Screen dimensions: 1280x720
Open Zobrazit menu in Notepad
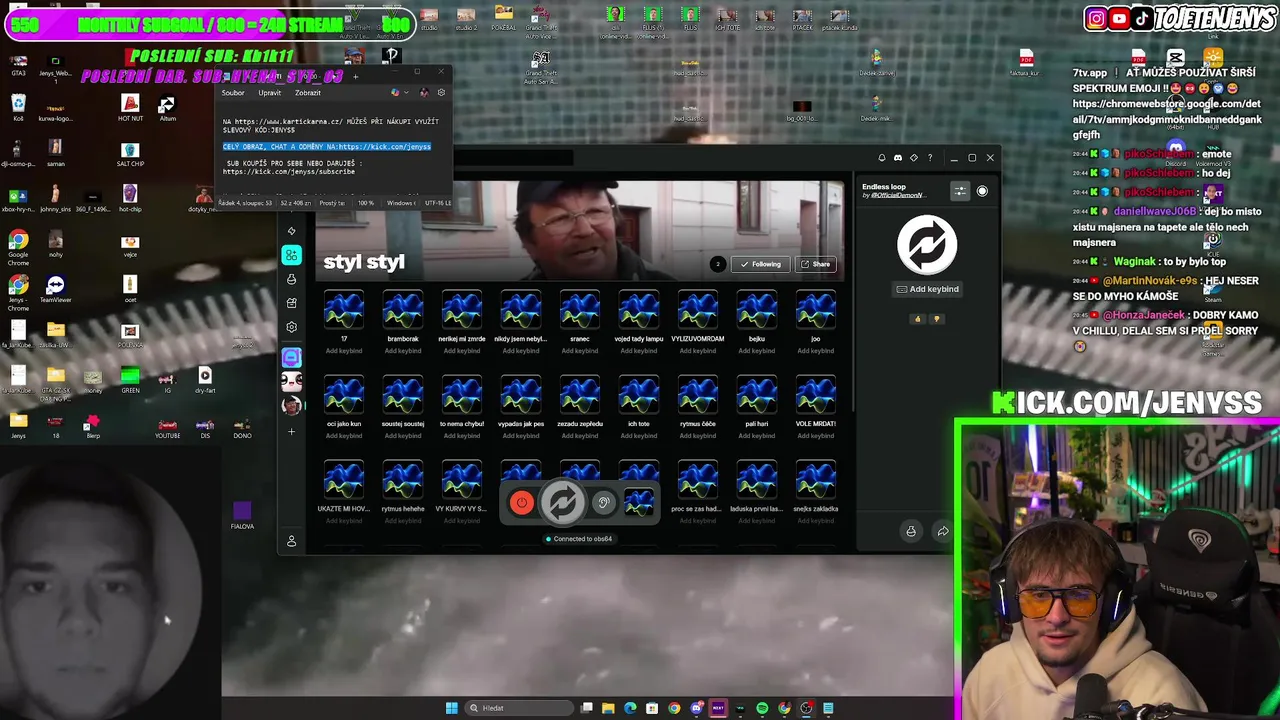(308, 93)
